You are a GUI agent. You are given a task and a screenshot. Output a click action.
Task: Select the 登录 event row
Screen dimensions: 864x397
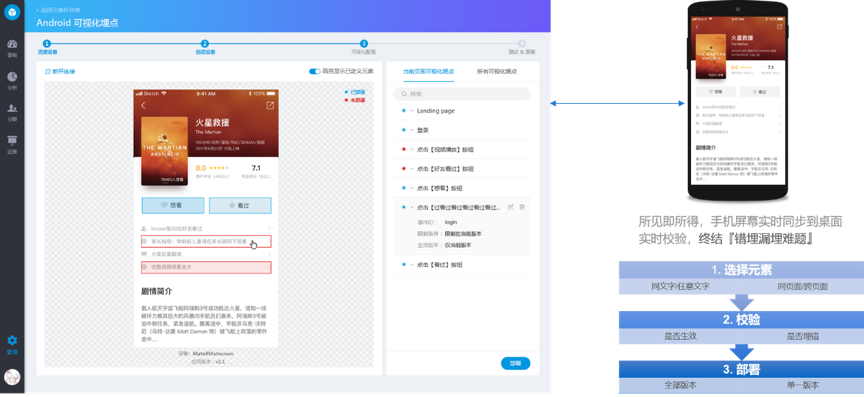pos(462,130)
